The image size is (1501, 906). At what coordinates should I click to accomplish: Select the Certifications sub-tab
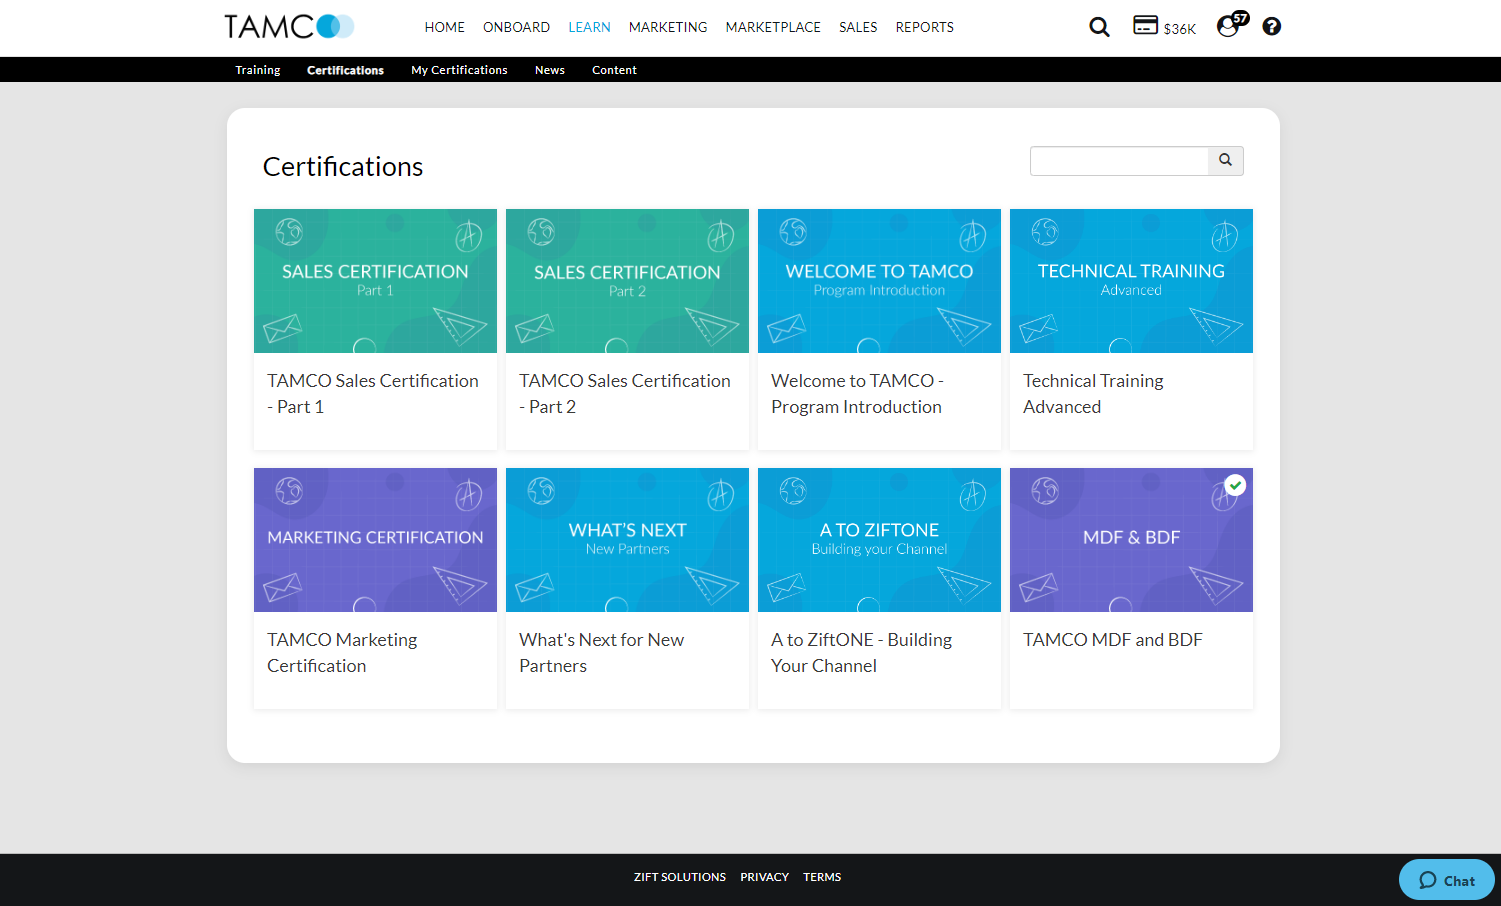point(345,70)
